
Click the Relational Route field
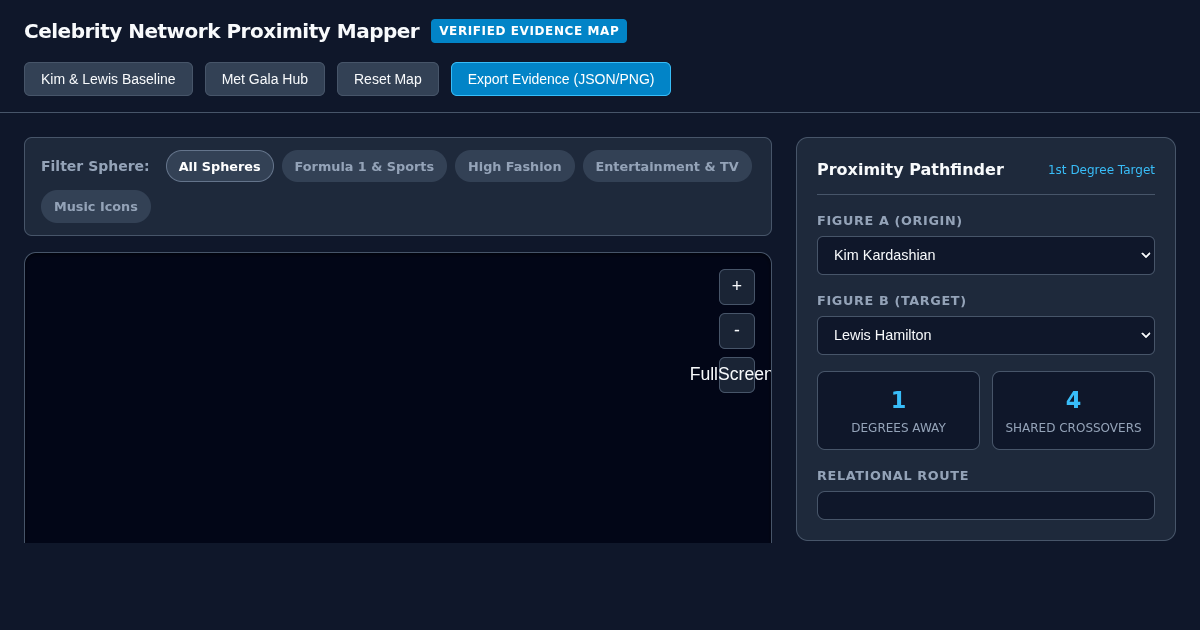pos(986,505)
